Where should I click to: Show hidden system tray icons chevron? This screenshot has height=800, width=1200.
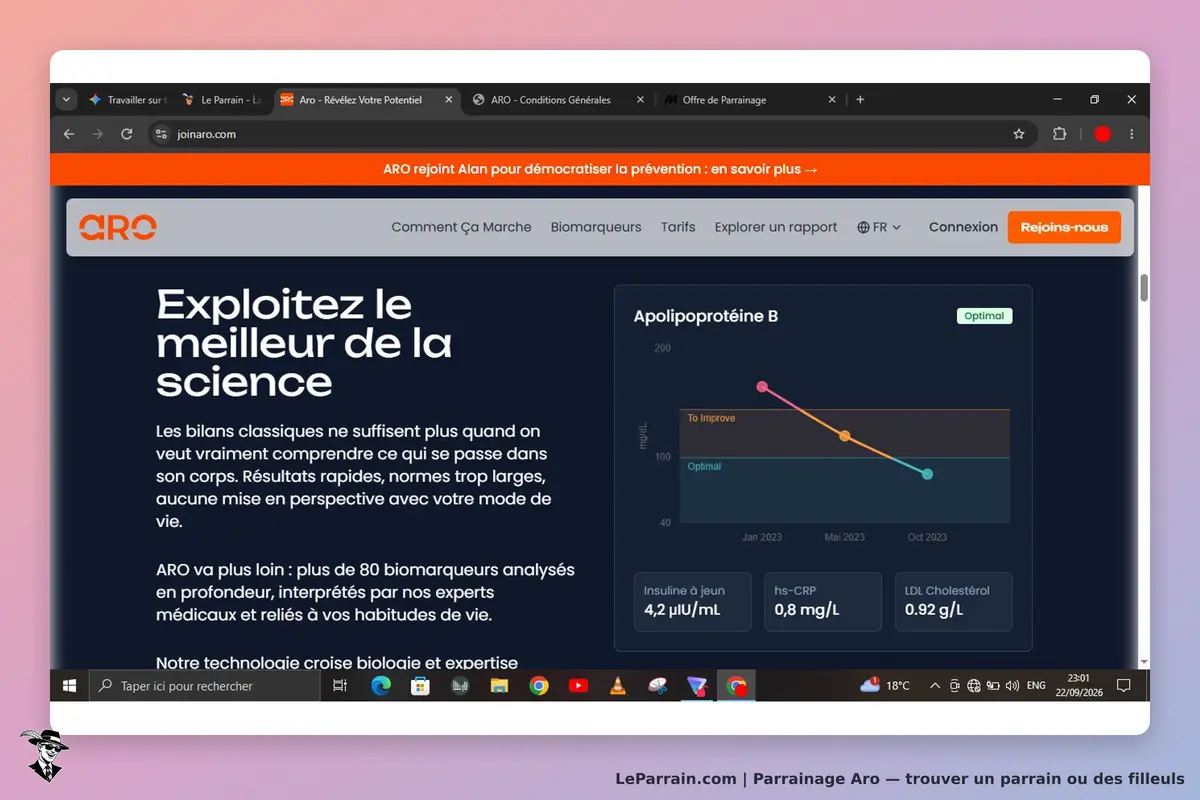coord(935,686)
